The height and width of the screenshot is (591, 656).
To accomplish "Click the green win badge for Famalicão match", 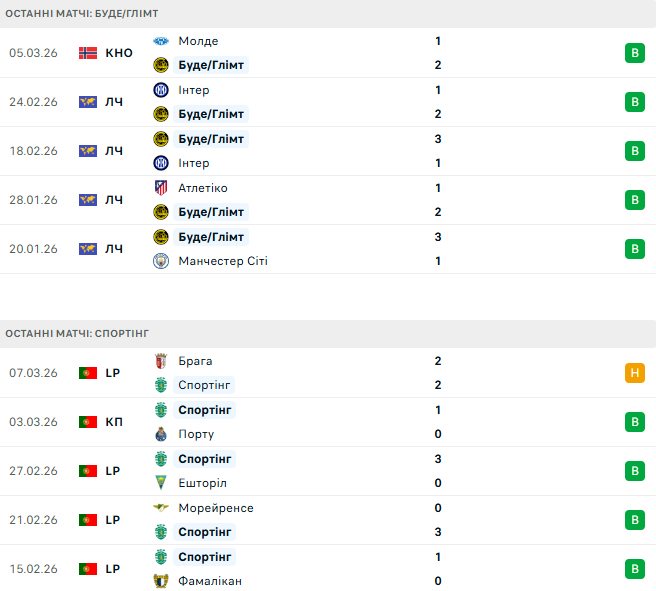I will tap(633, 569).
